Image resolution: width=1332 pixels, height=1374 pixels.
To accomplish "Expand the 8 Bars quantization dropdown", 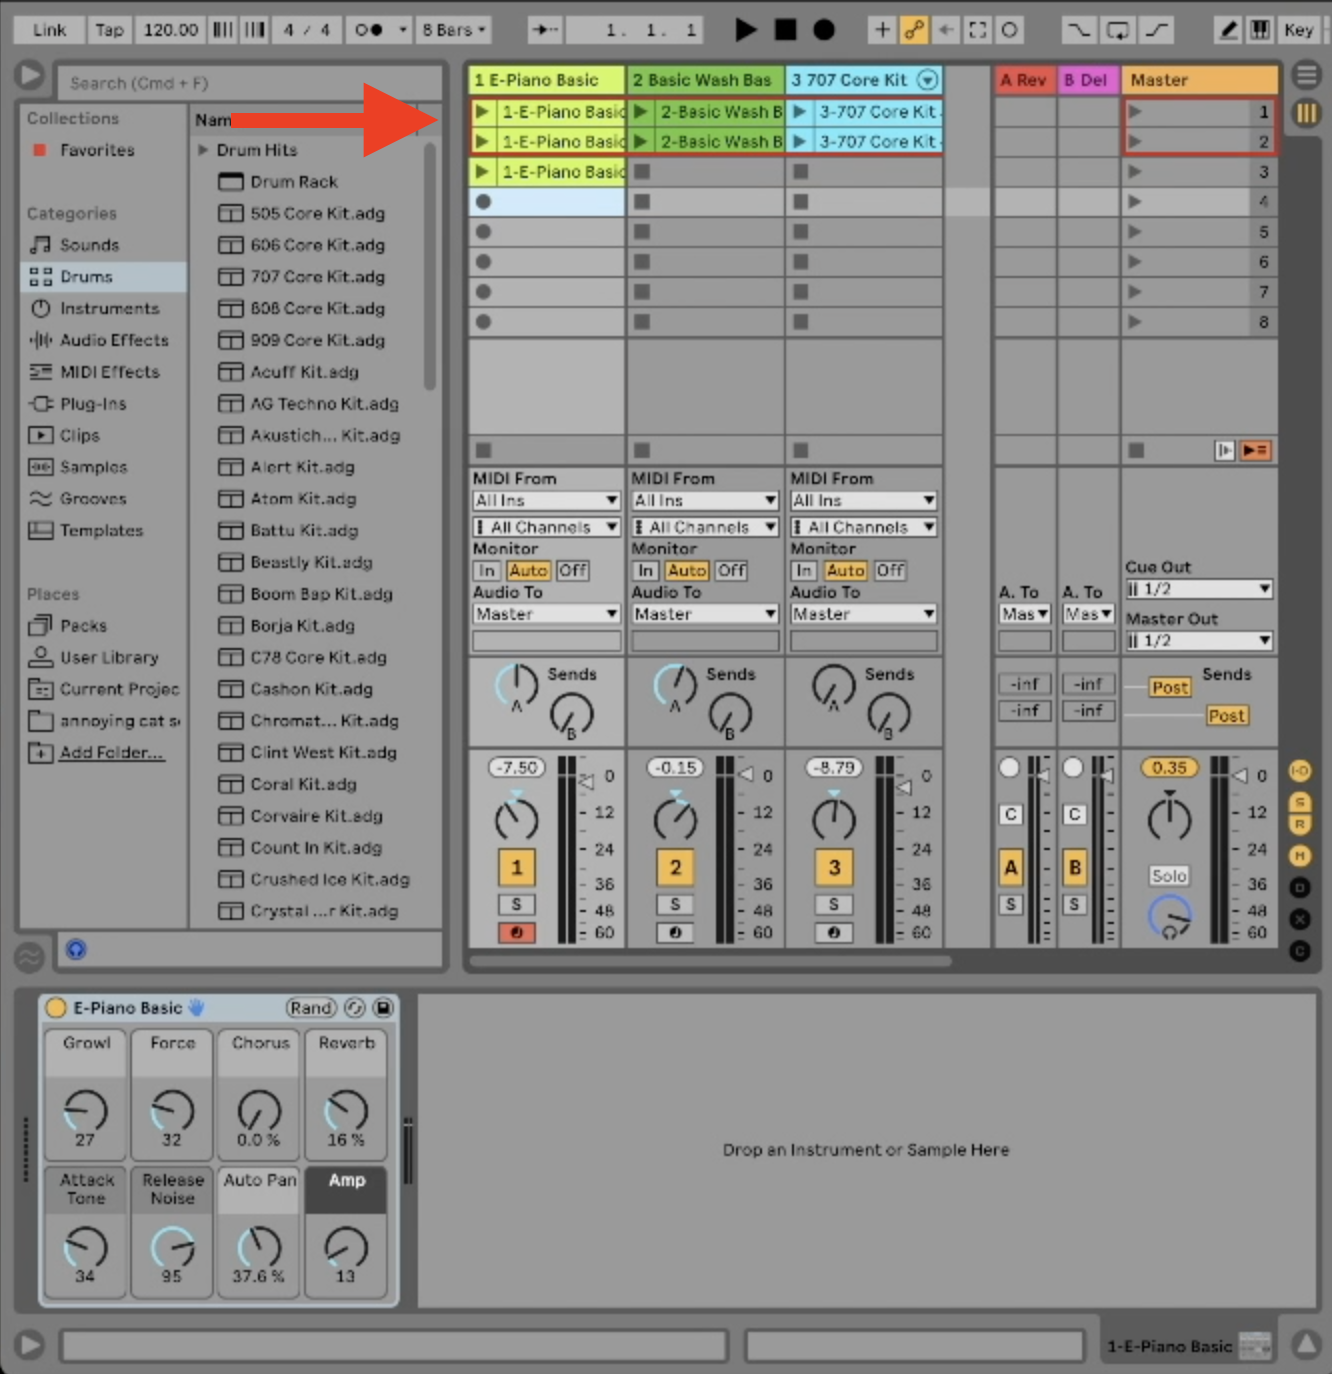I will [453, 29].
